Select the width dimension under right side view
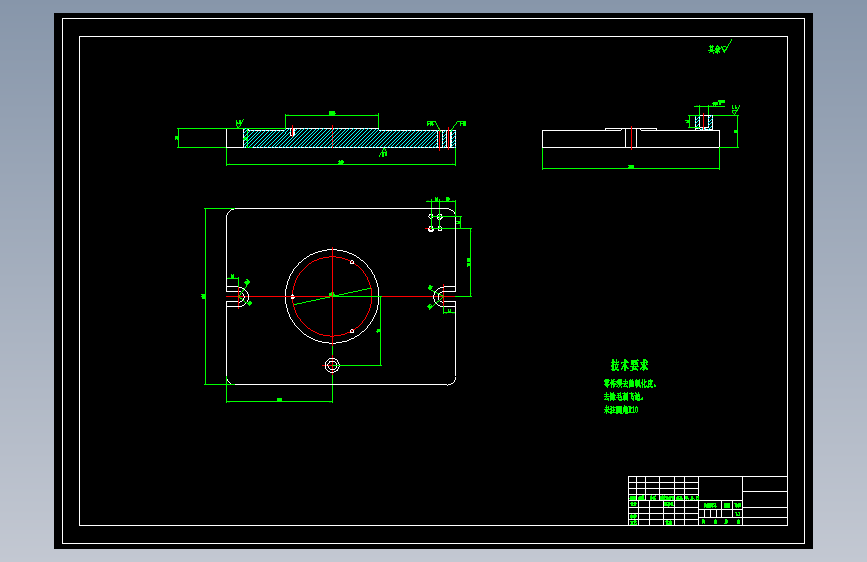The width and height of the screenshot is (867, 562). click(631, 168)
